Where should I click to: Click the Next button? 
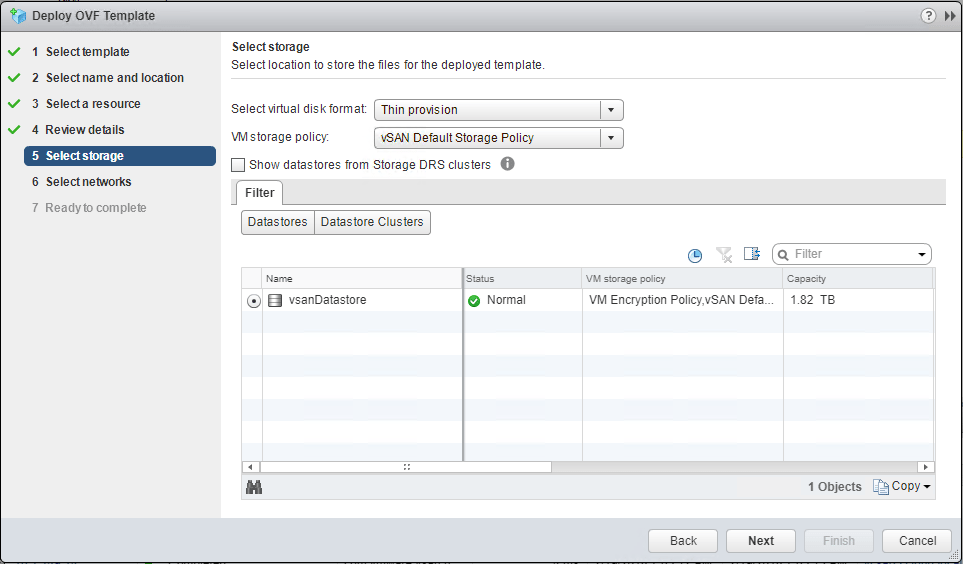(x=760, y=541)
